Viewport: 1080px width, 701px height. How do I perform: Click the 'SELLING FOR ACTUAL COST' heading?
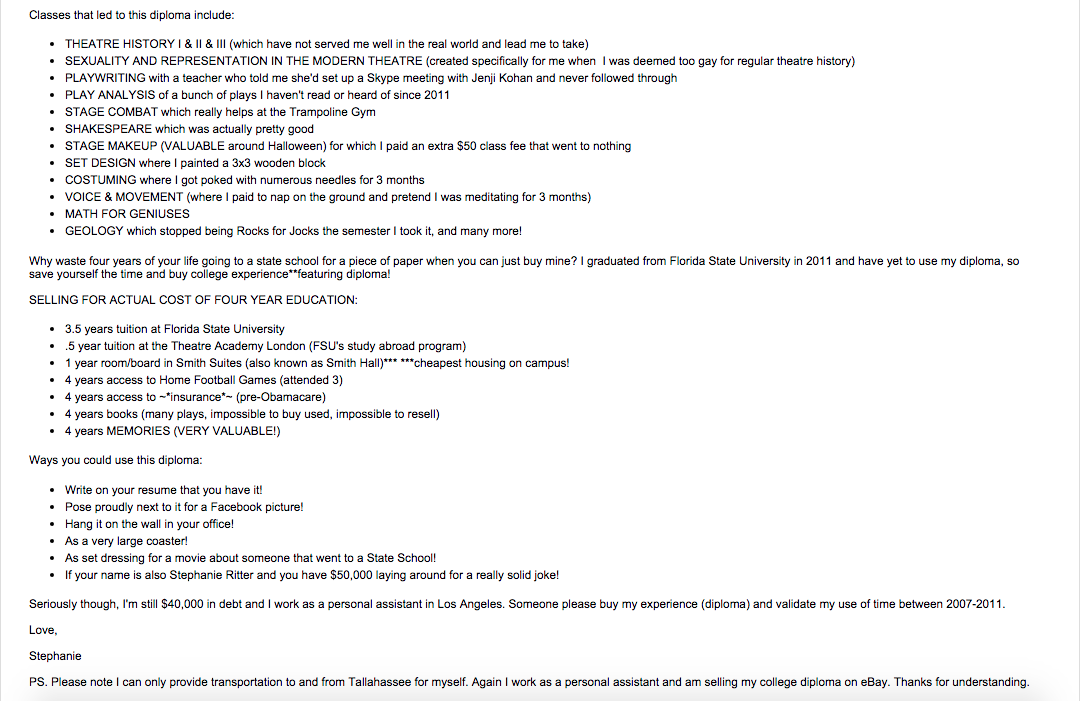(x=193, y=301)
